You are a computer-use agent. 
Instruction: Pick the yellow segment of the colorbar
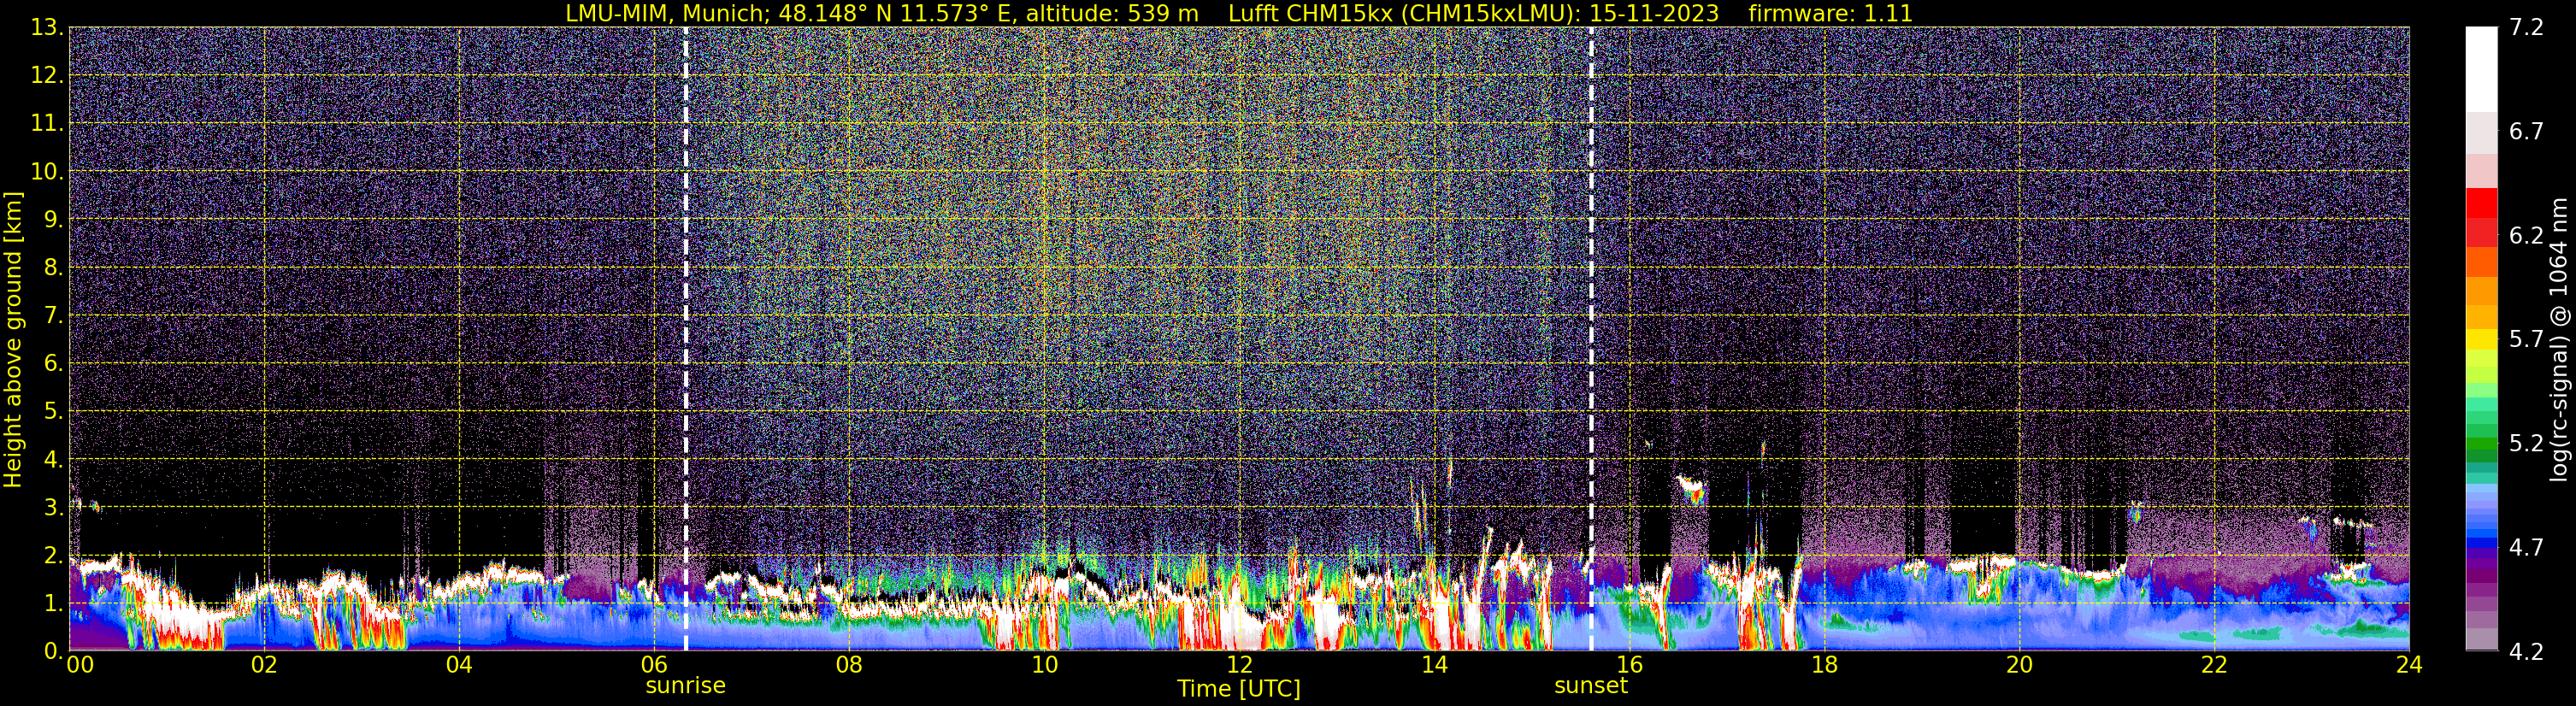pyautogui.click(x=2481, y=339)
